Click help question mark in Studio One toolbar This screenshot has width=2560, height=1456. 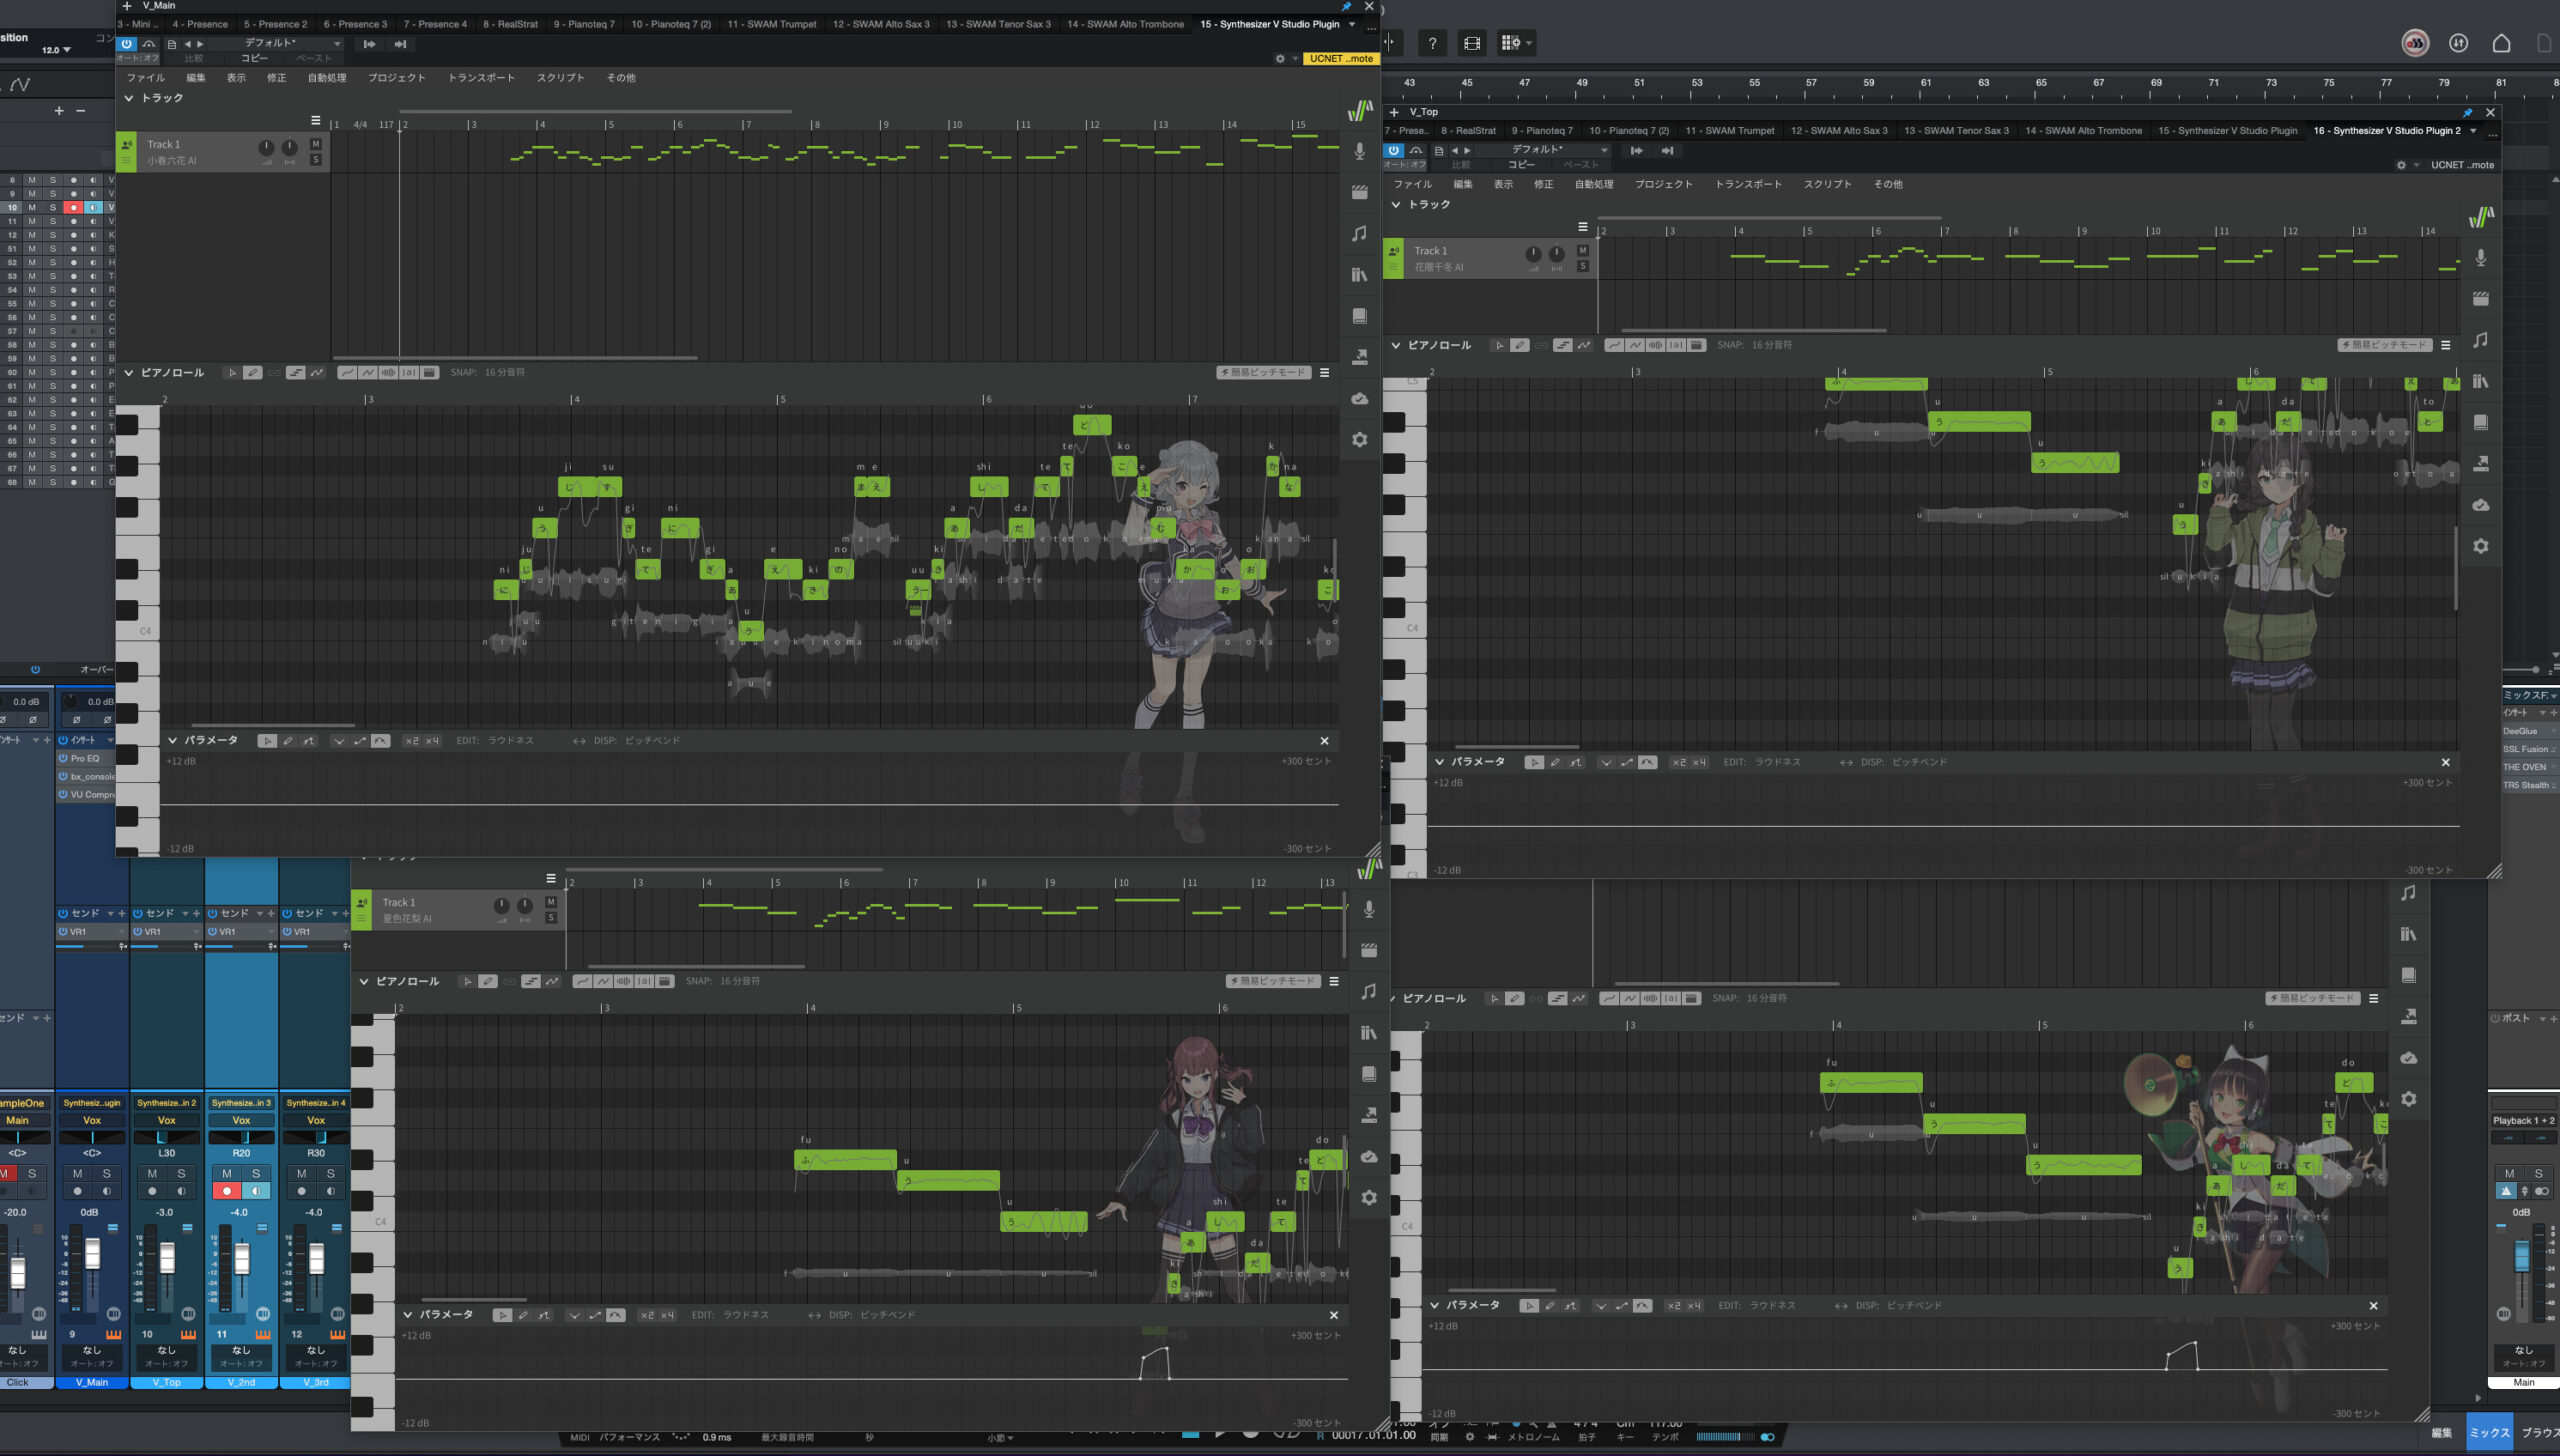1432,43
